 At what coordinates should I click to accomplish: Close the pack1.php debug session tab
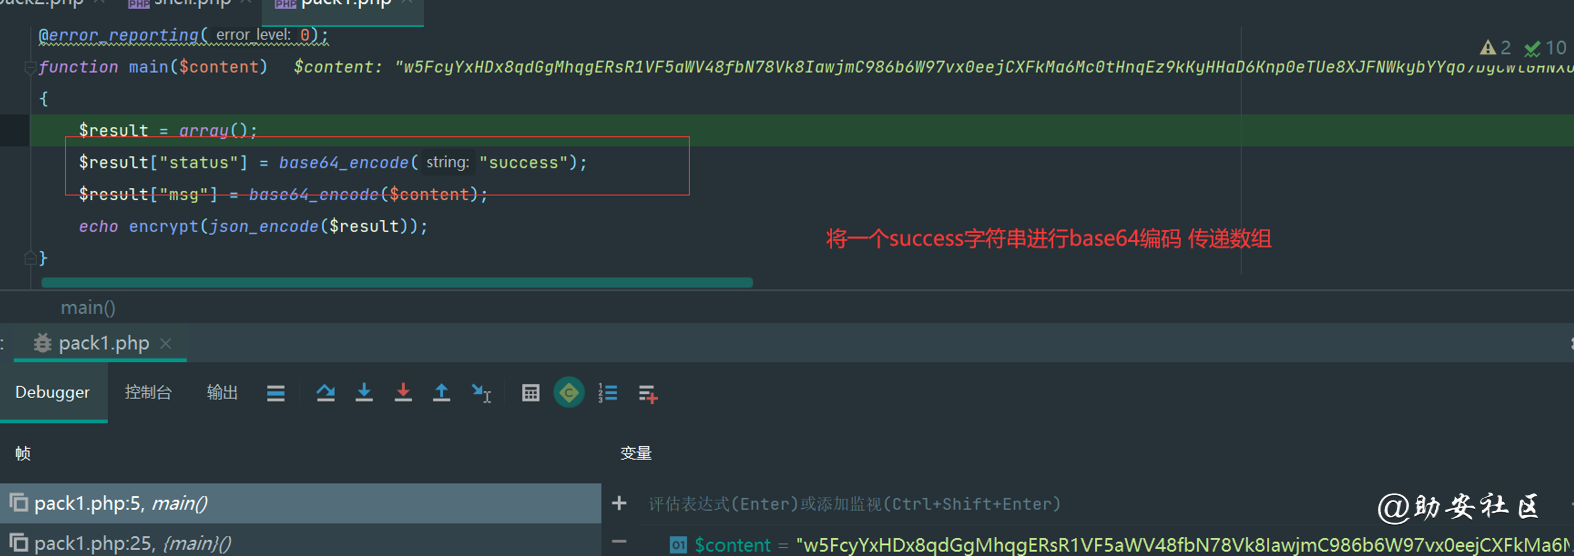[x=166, y=343]
